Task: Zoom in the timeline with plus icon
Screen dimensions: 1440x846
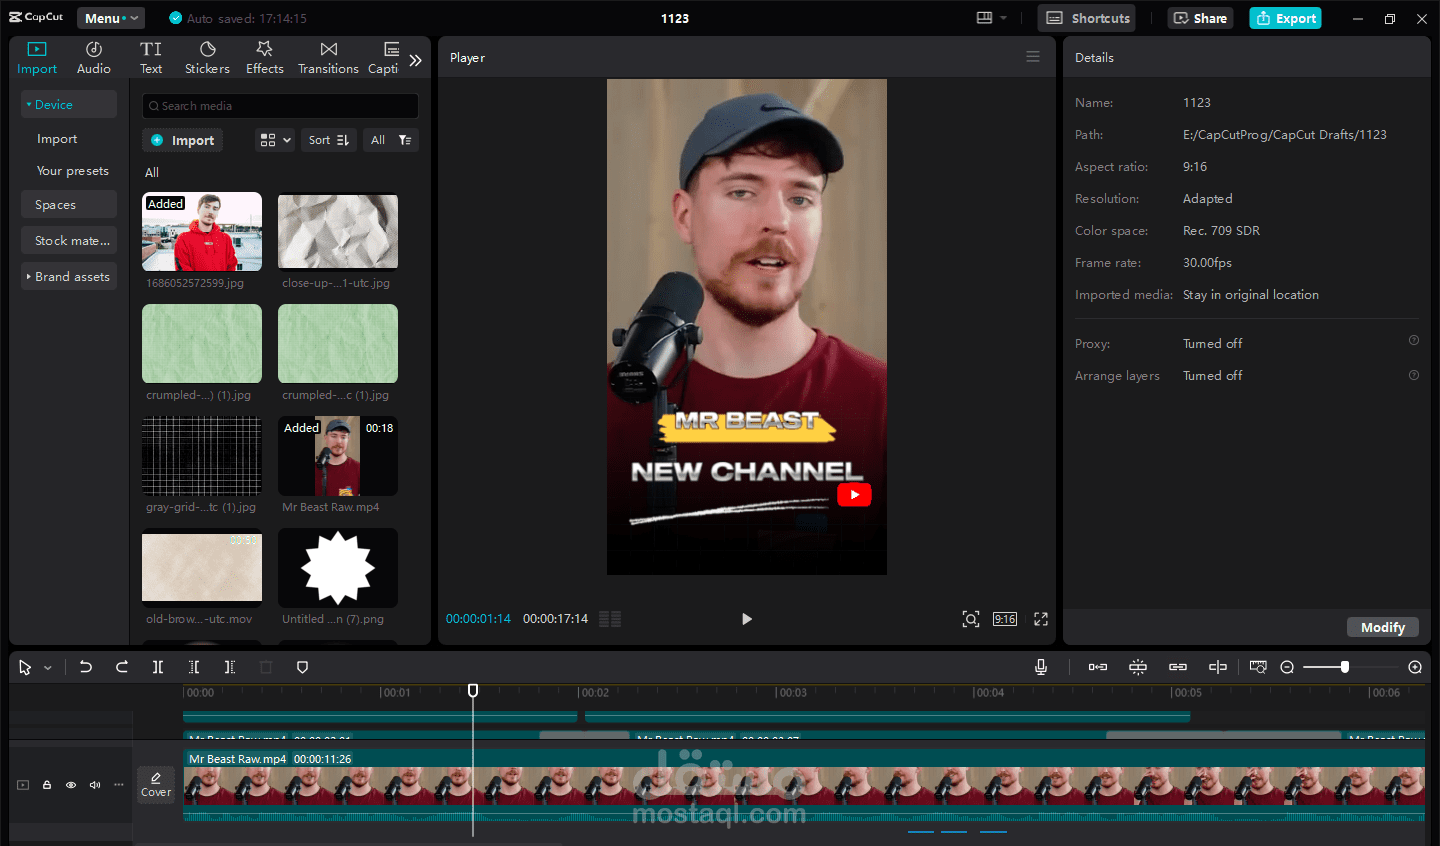Action: point(1415,667)
